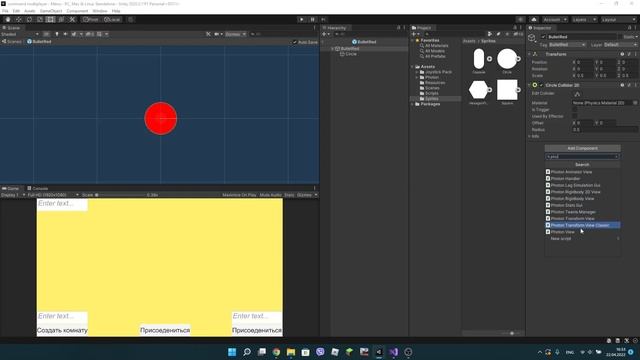Lock the Hierarchy panel
Screen dimensions: 640x360
(399, 28)
